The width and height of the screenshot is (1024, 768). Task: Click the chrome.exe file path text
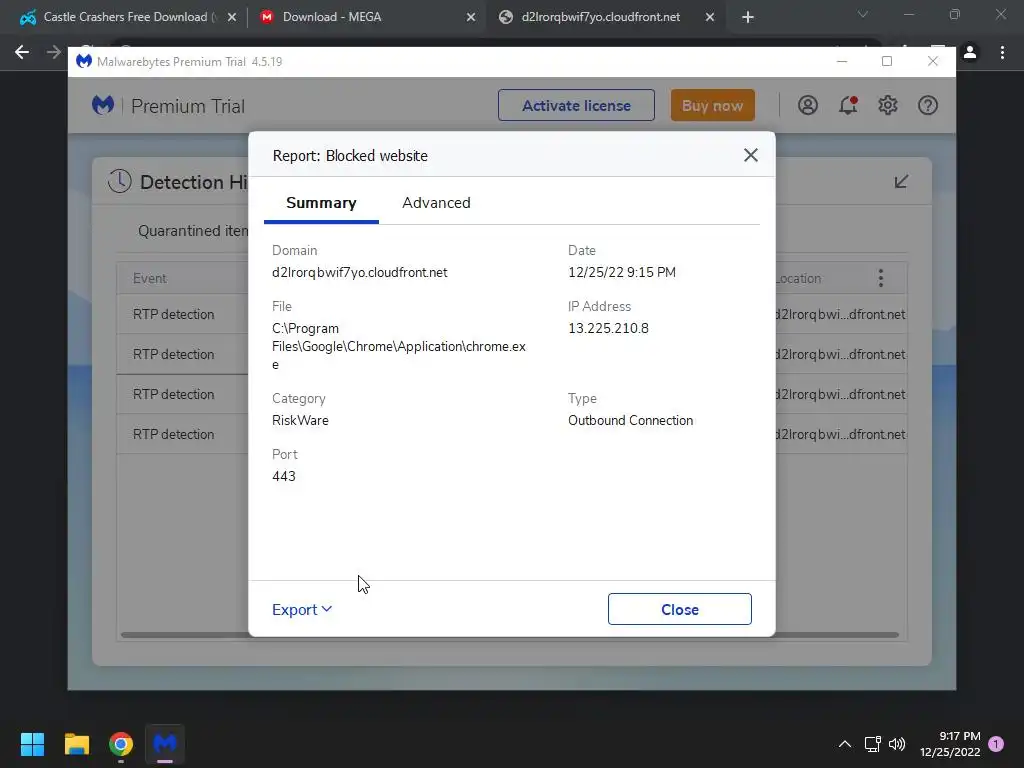point(398,346)
